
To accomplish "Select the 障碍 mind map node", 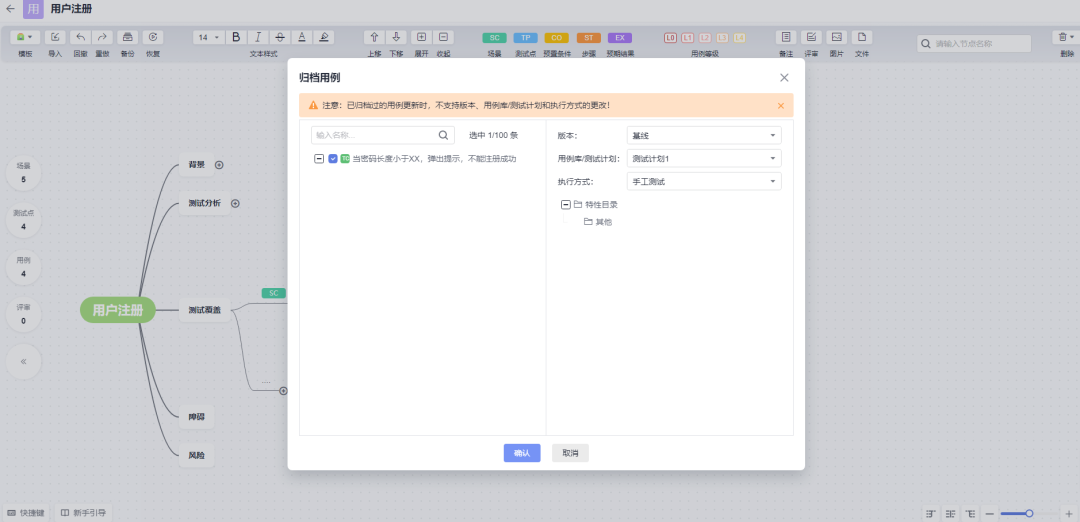I will (x=196, y=417).
